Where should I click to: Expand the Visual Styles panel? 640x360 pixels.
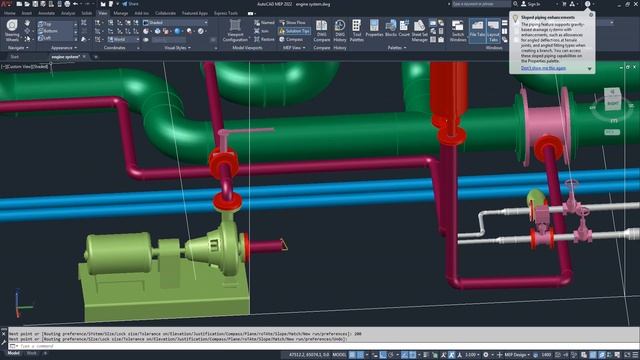(177, 48)
